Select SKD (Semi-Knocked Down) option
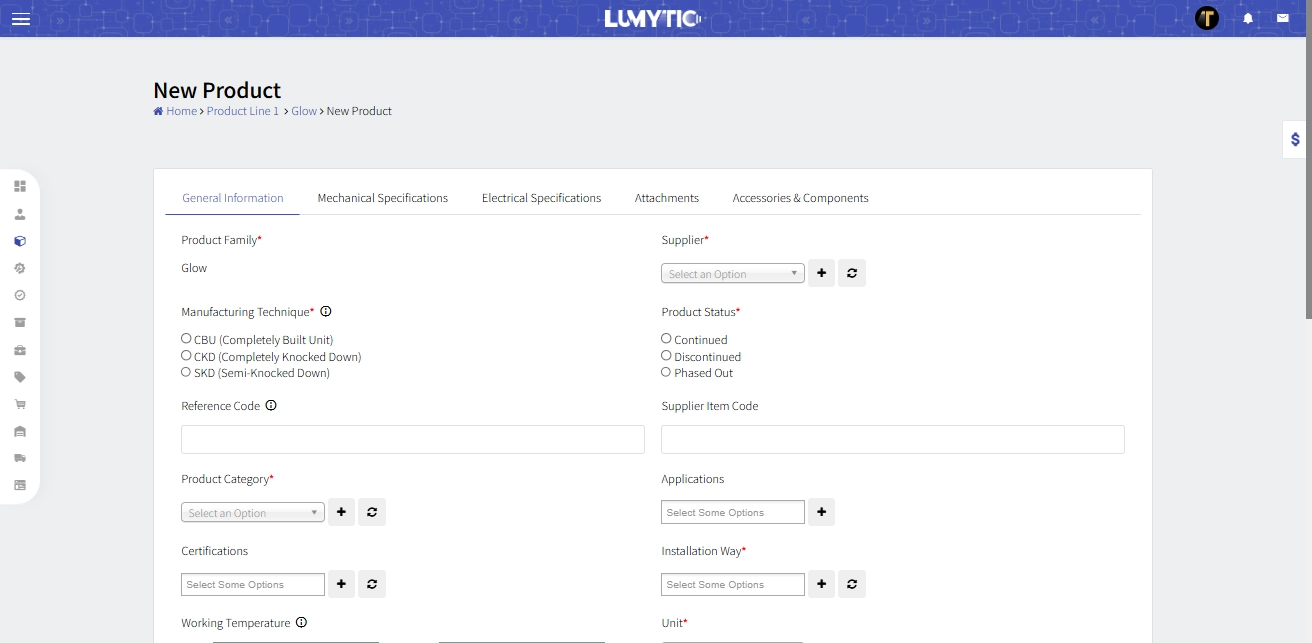The image size is (1312, 643). coord(186,372)
